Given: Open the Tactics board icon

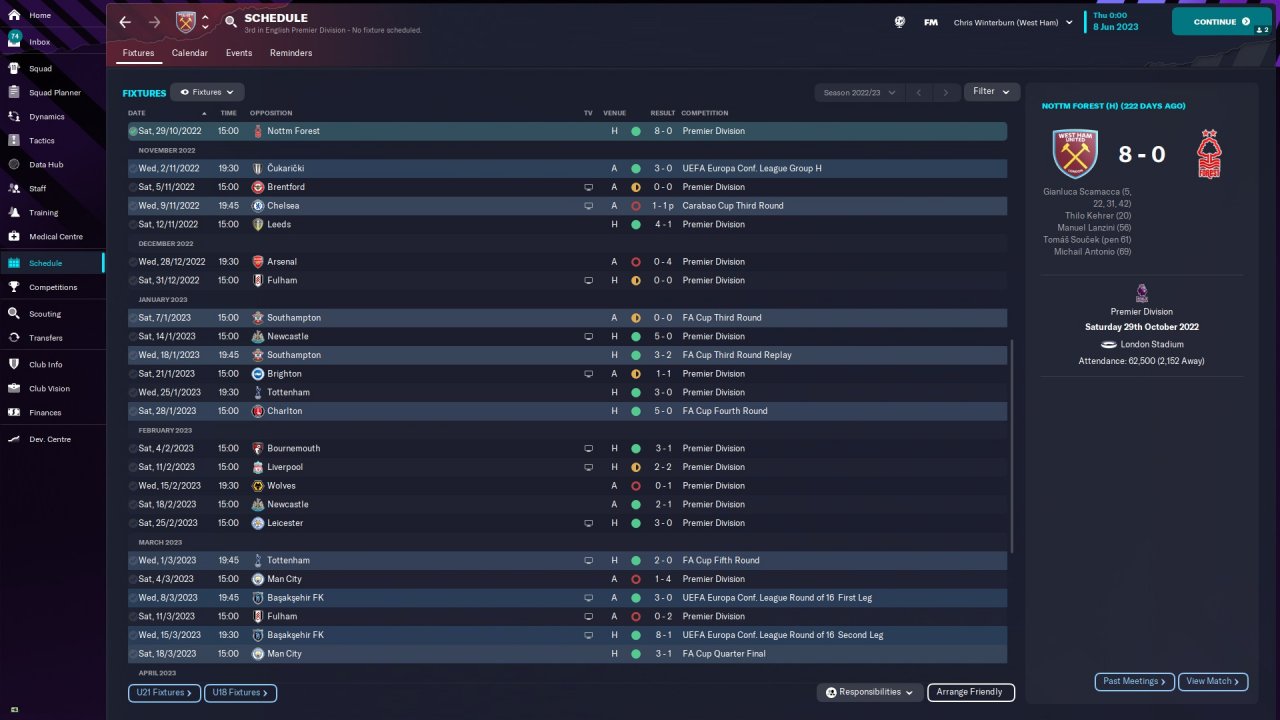Looking at the screenshot, I should point(14,141).
